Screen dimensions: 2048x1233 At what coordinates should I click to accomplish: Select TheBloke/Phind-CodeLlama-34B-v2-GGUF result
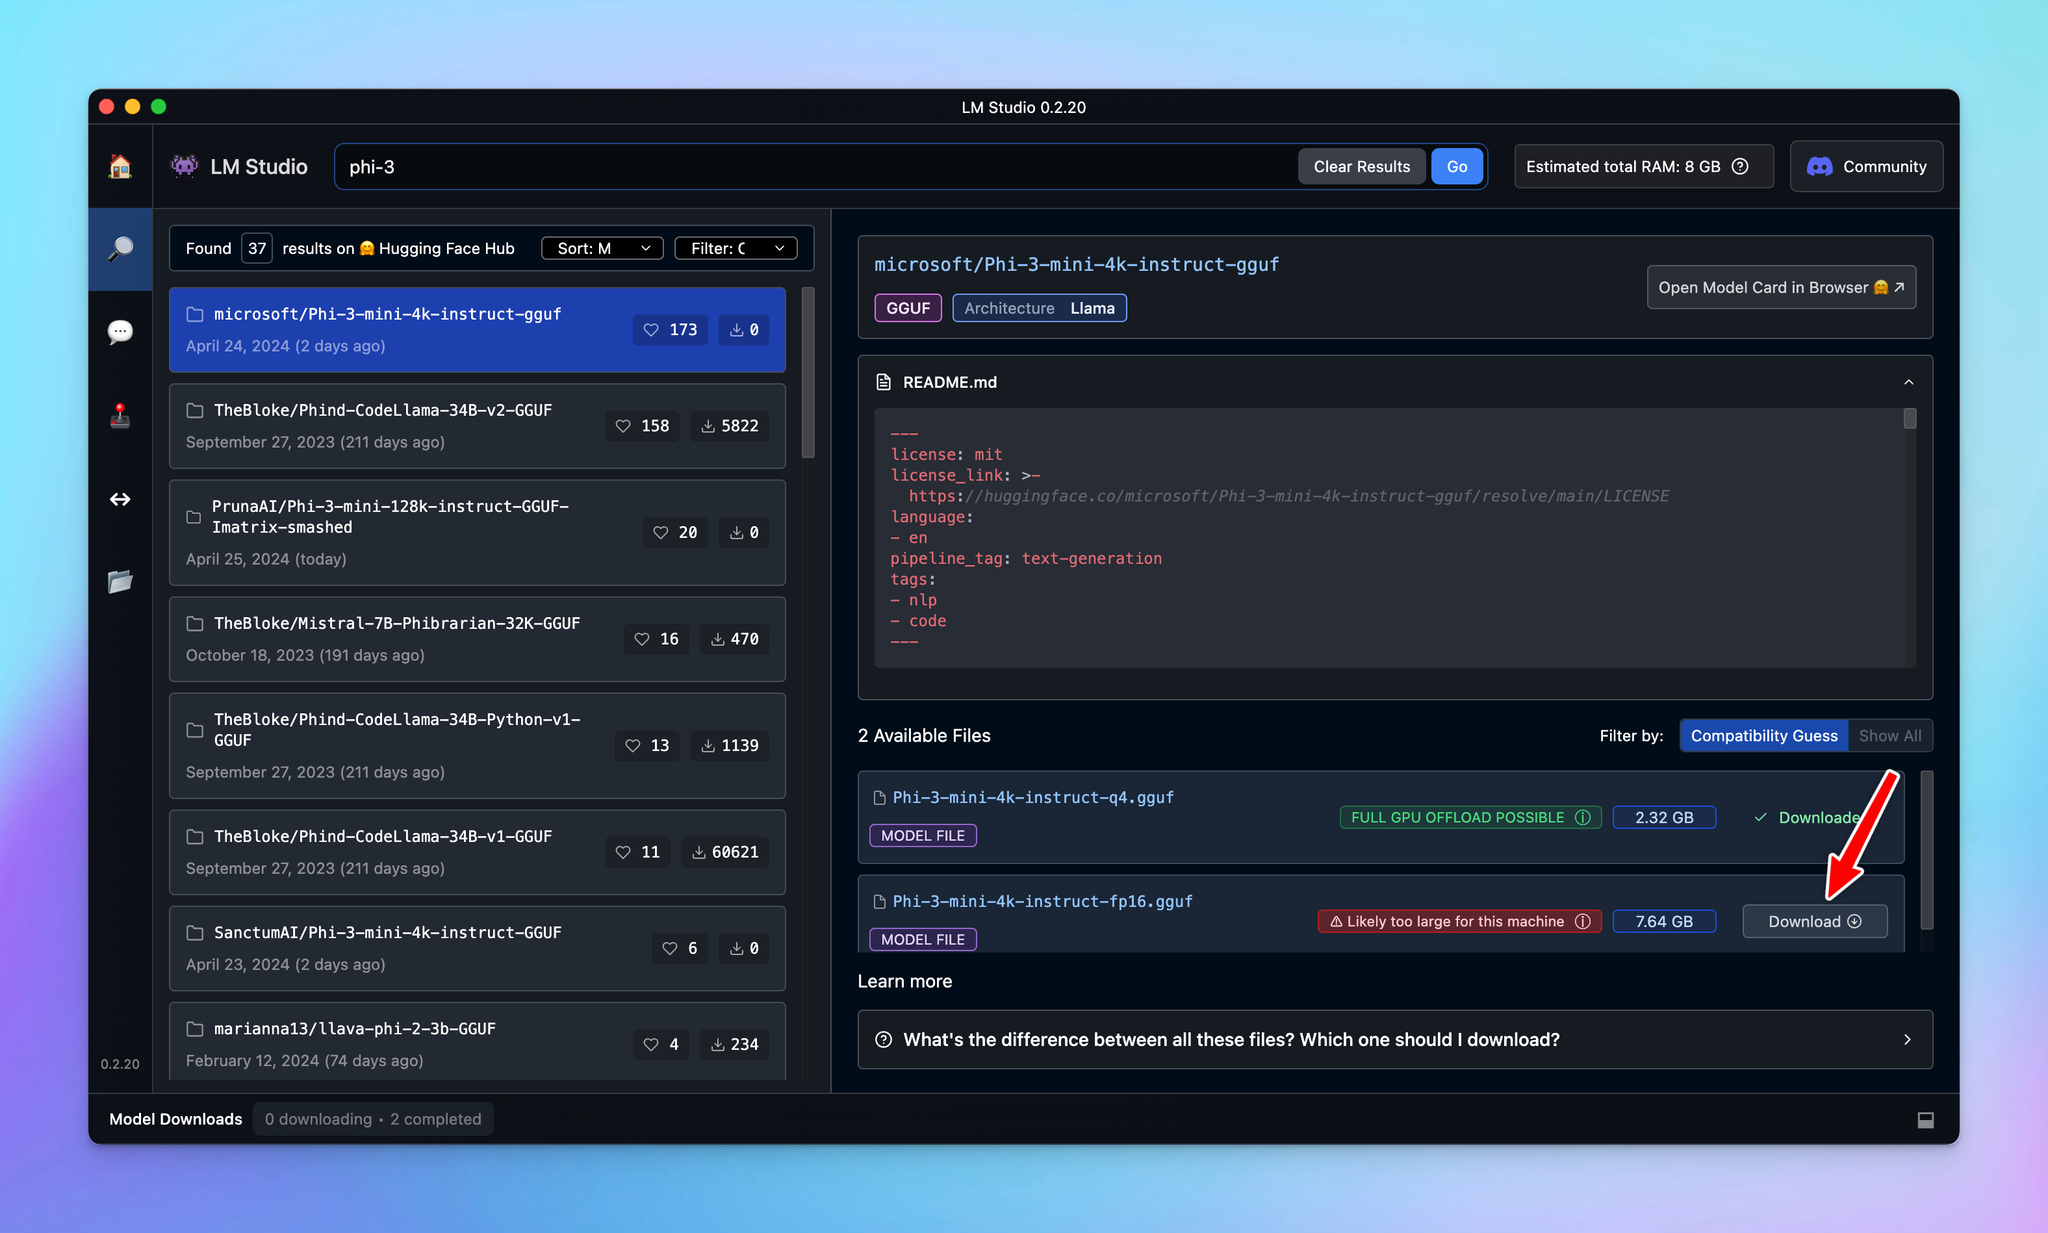click(477, 426)
